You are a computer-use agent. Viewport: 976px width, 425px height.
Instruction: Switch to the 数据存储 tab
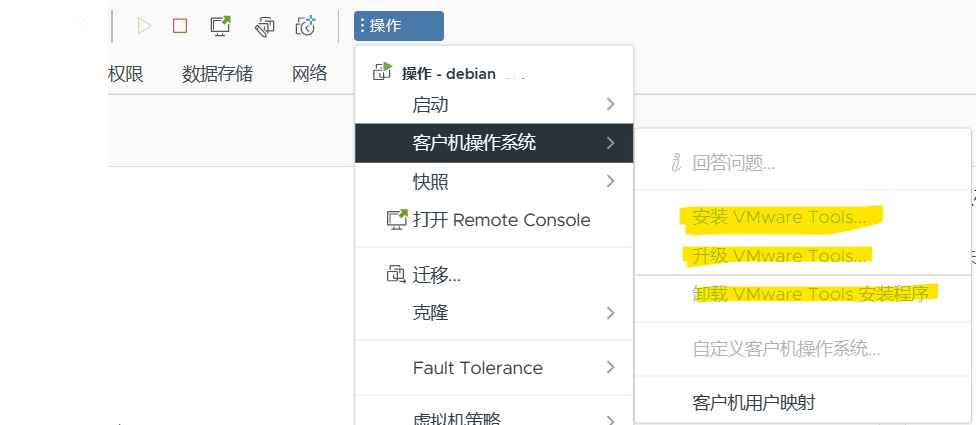coord(217,74)
